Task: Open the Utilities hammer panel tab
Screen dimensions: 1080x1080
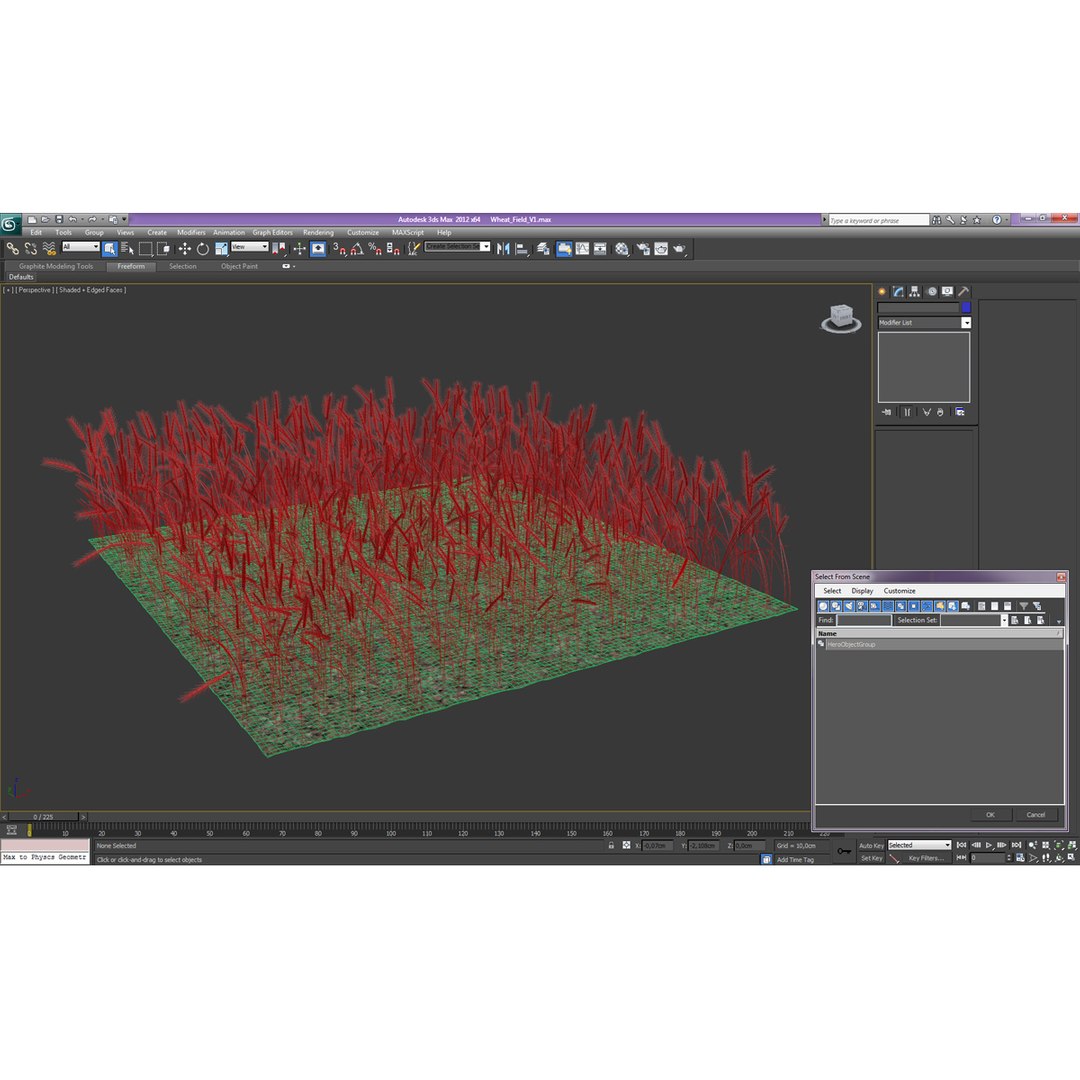Action: [x=964, y=291]
